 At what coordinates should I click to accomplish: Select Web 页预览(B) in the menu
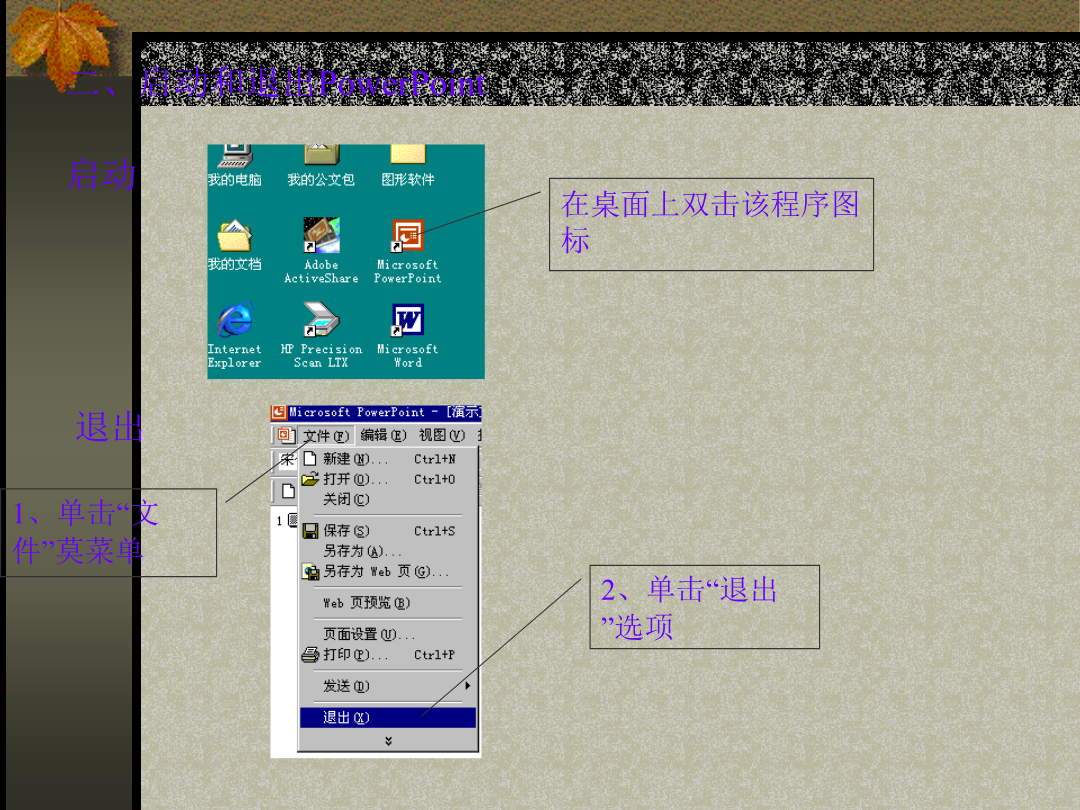click(x=388, y=603)
